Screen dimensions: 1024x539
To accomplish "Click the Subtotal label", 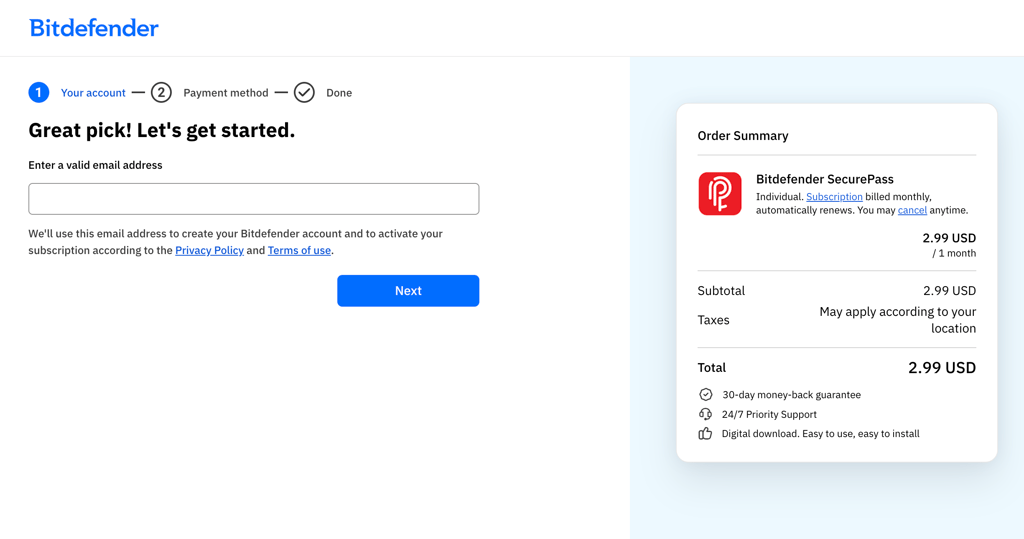I will pos(721,291).
